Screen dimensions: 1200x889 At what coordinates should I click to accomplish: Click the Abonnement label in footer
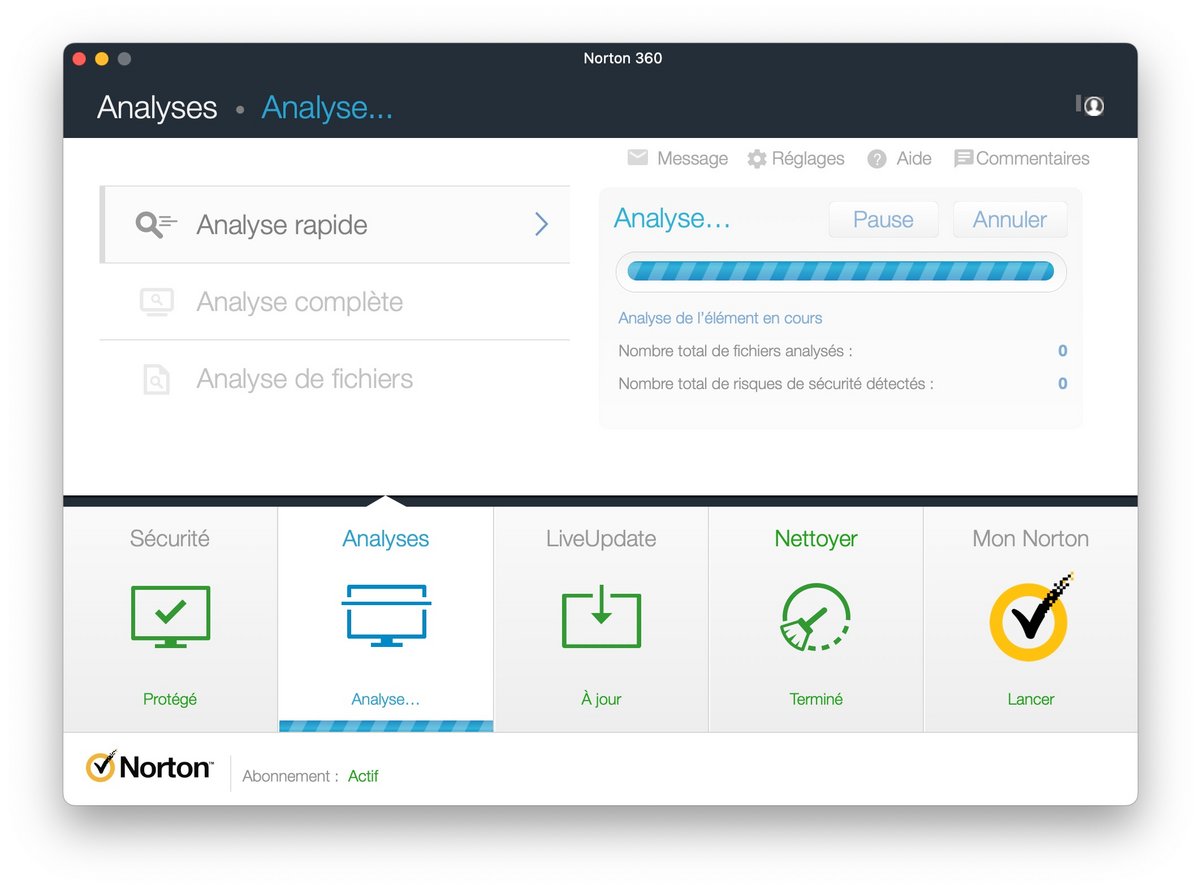pyautogui.click(x=290, y=776)
